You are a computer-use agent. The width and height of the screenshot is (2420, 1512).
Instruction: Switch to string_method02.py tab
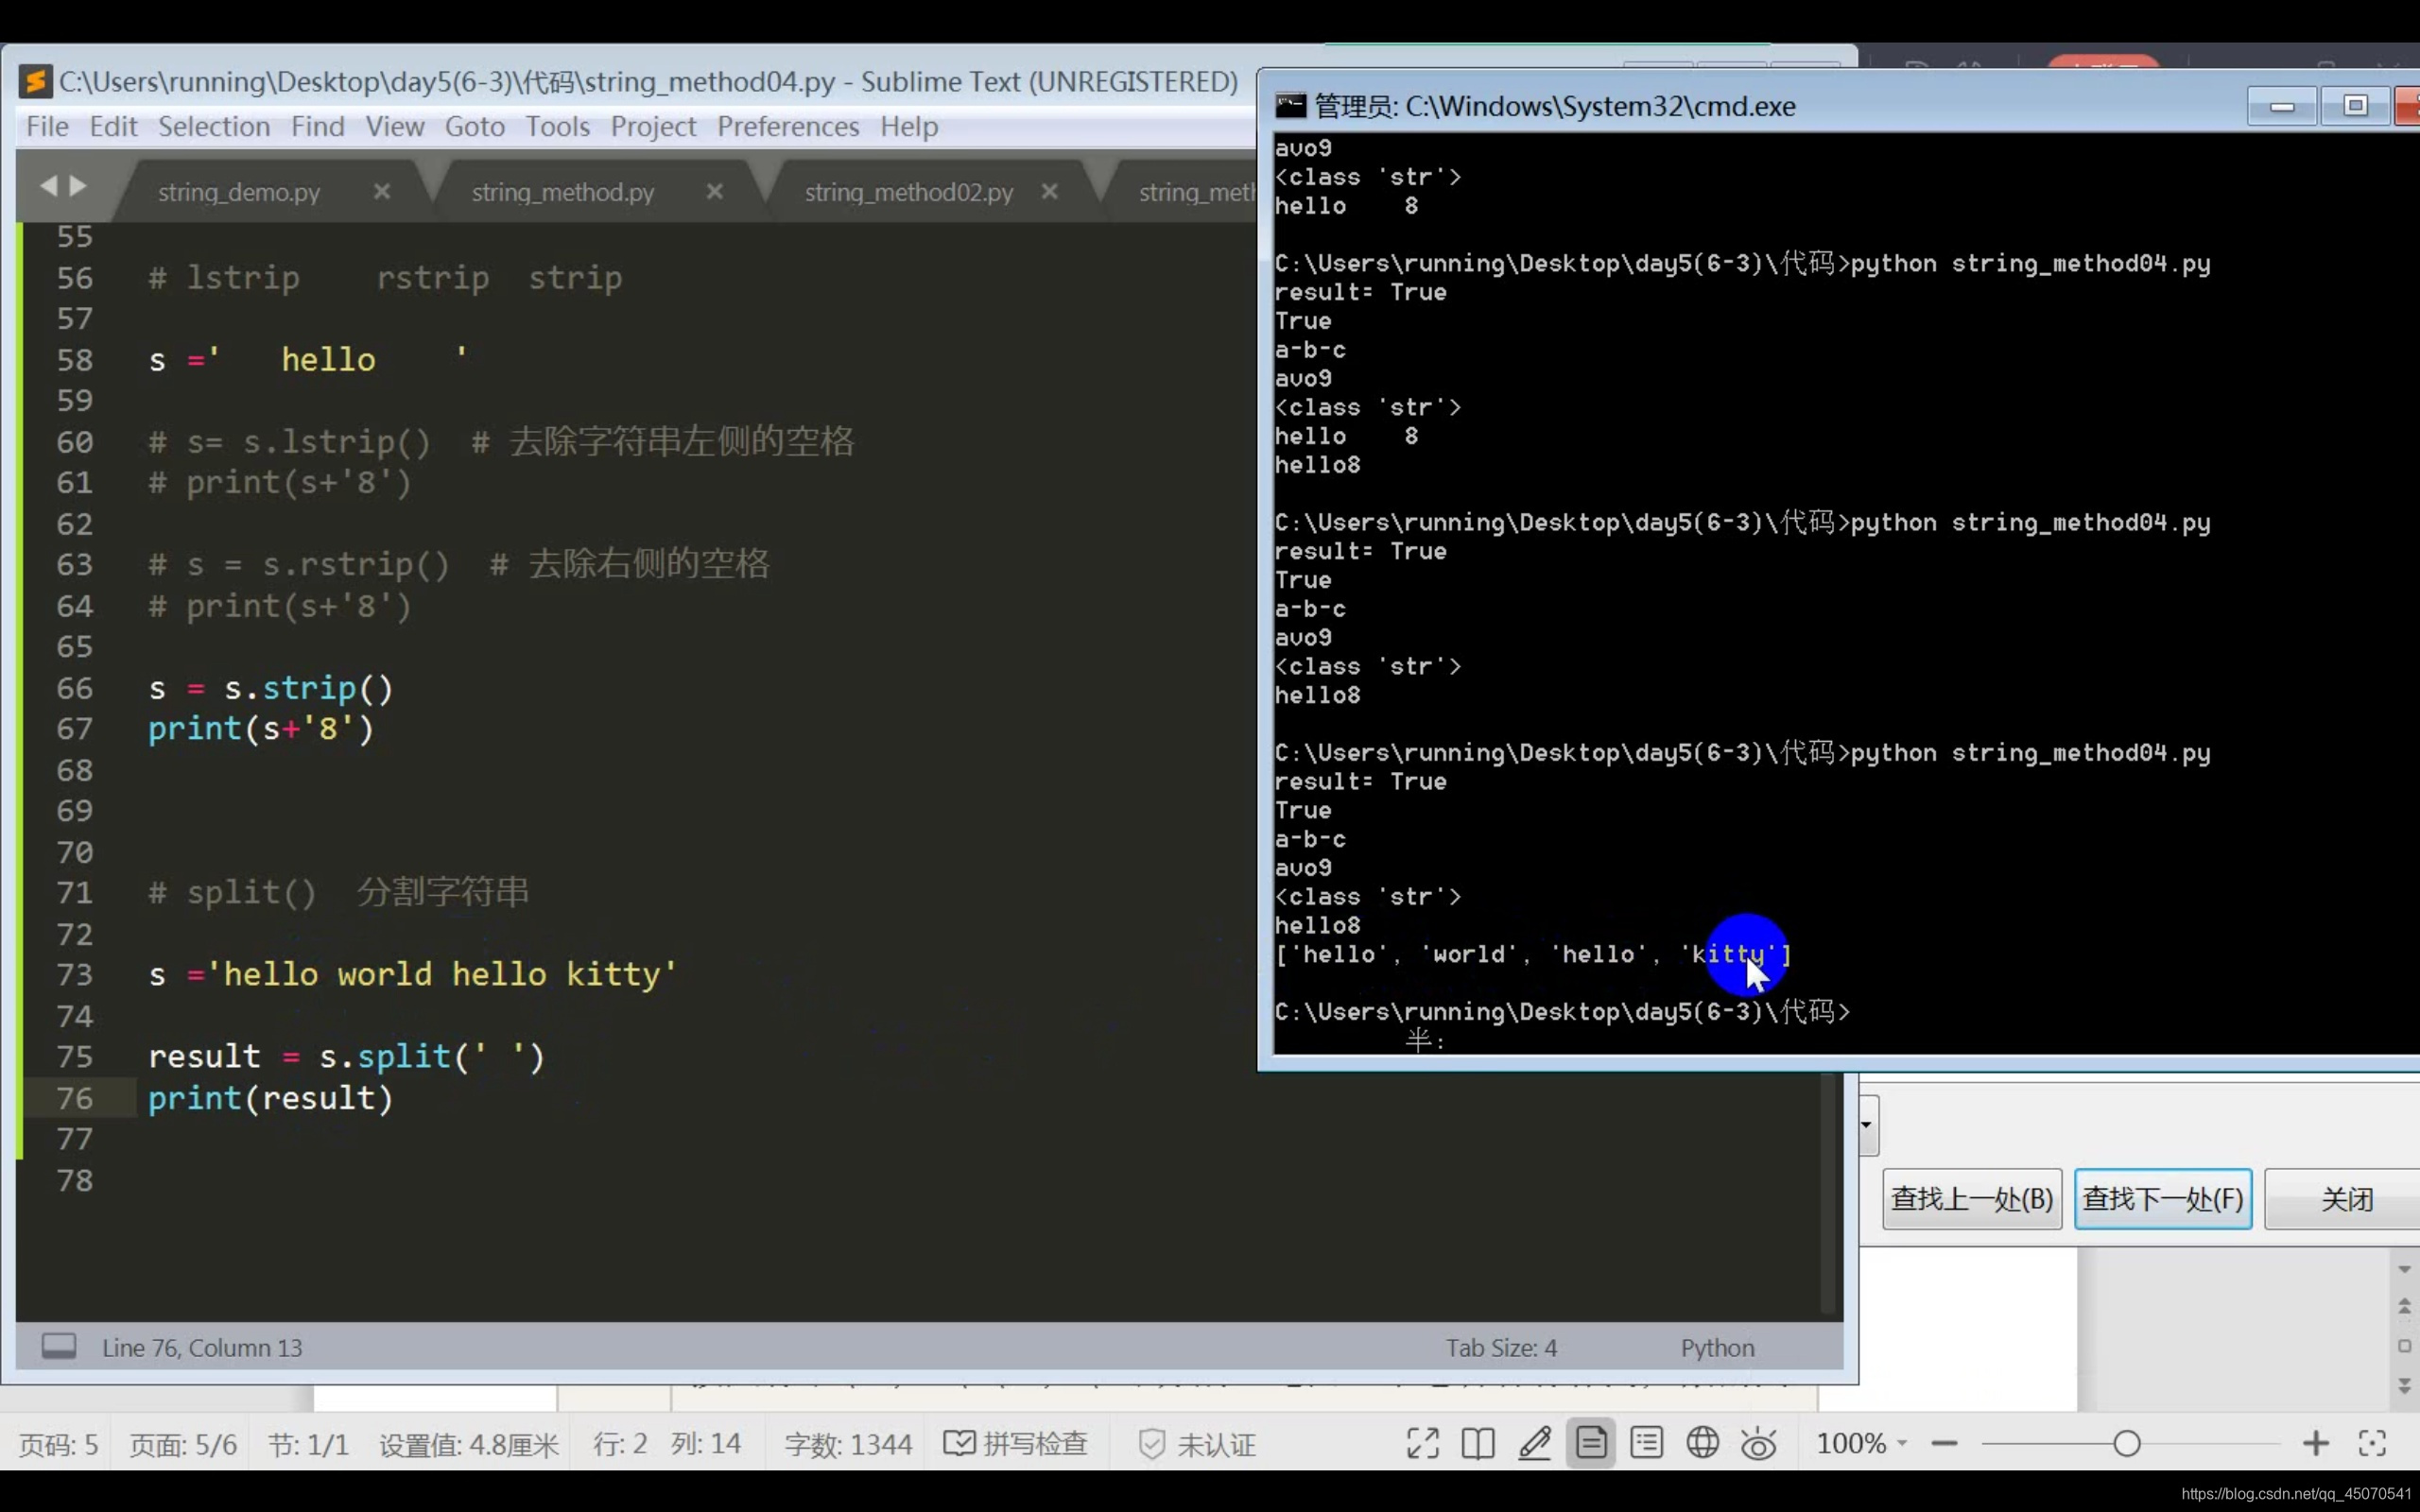[x=908, y=192]
